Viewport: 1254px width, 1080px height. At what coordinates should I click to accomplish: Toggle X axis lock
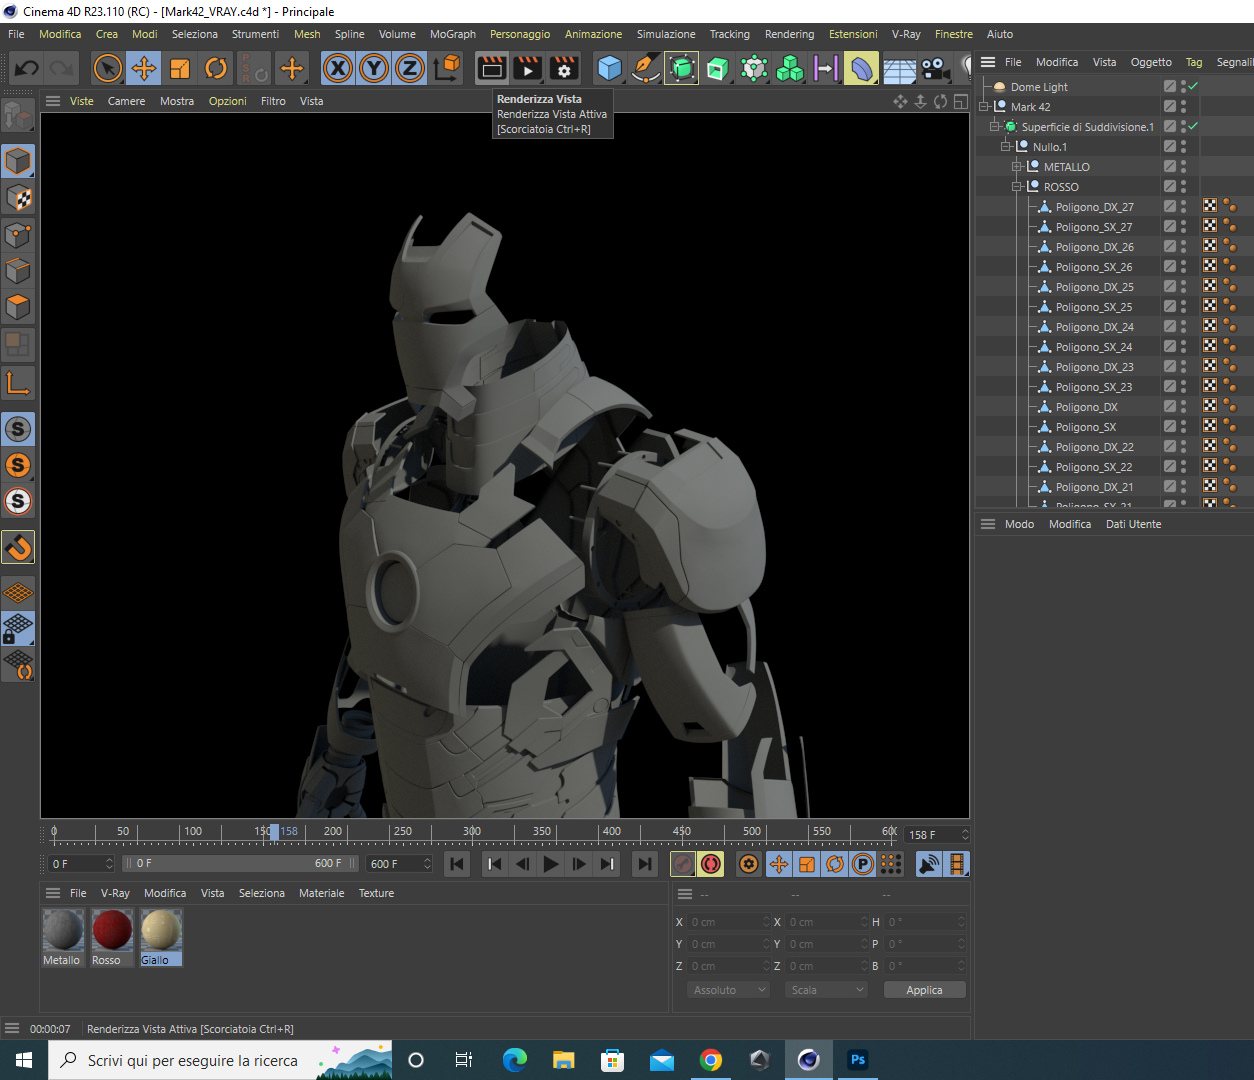(x=338, y=68)
